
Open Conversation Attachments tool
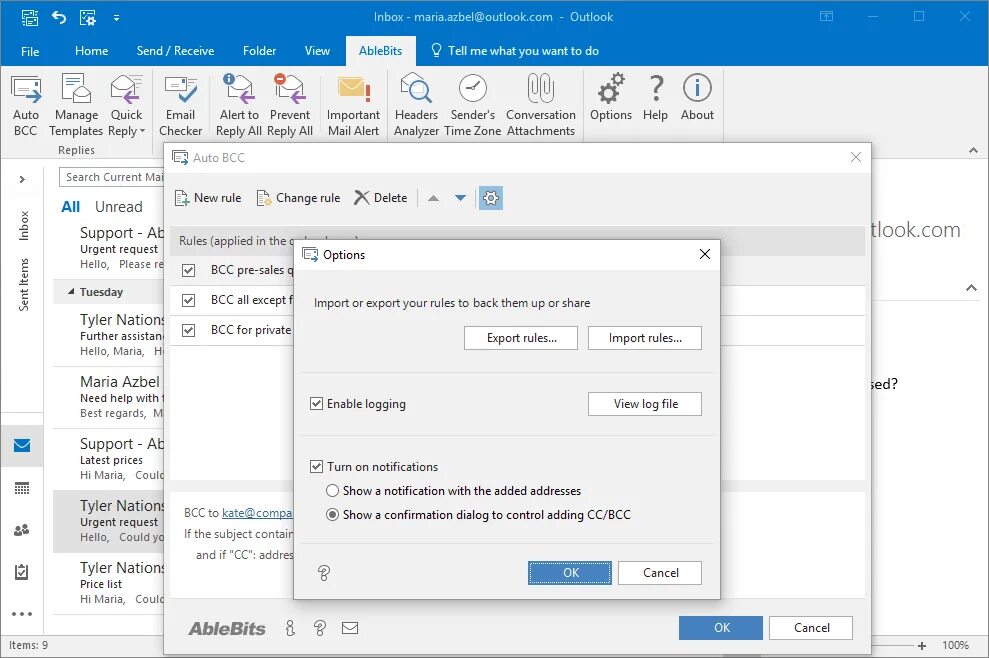click(x=541, y=105)
